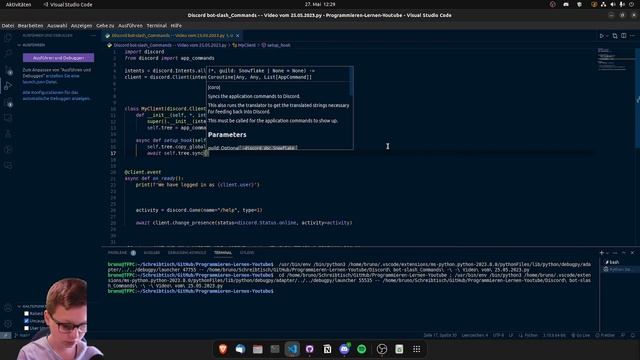Click the date and clock in top bar
The width and height of the screenshot is (640, 360).
[x=320, y=4]
